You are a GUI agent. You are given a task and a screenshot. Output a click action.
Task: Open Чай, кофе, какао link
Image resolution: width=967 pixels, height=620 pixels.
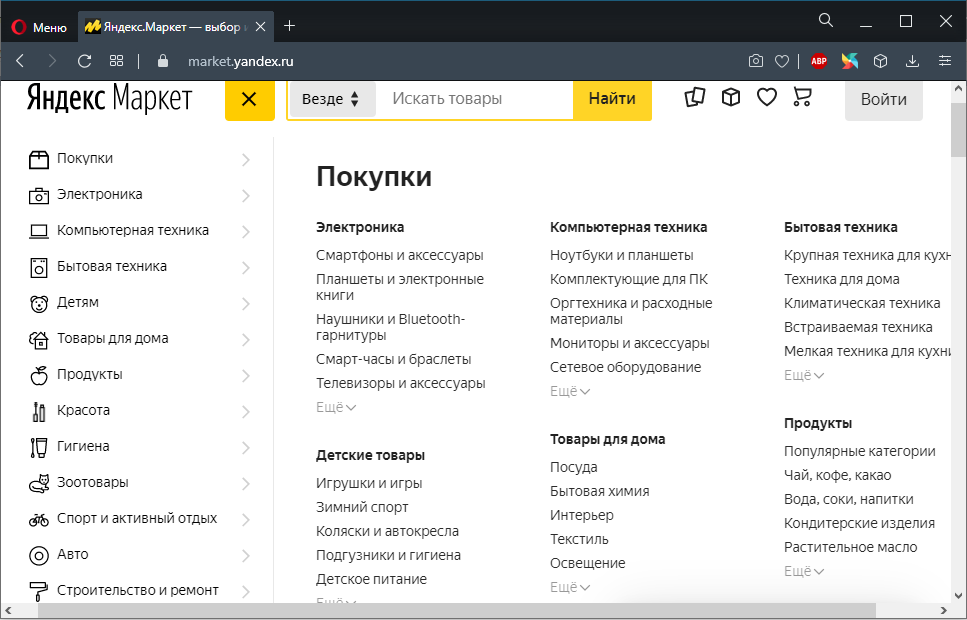tap(837, 476)
